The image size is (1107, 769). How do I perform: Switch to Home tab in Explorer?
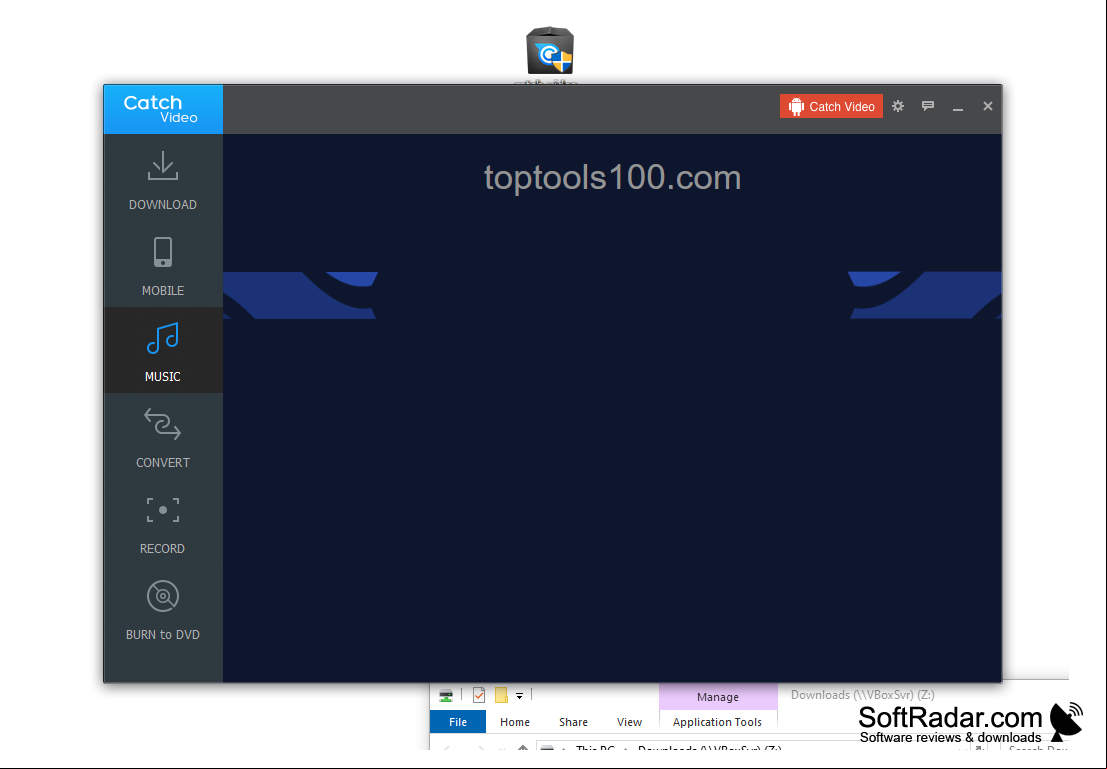click(x=515, y=722)
